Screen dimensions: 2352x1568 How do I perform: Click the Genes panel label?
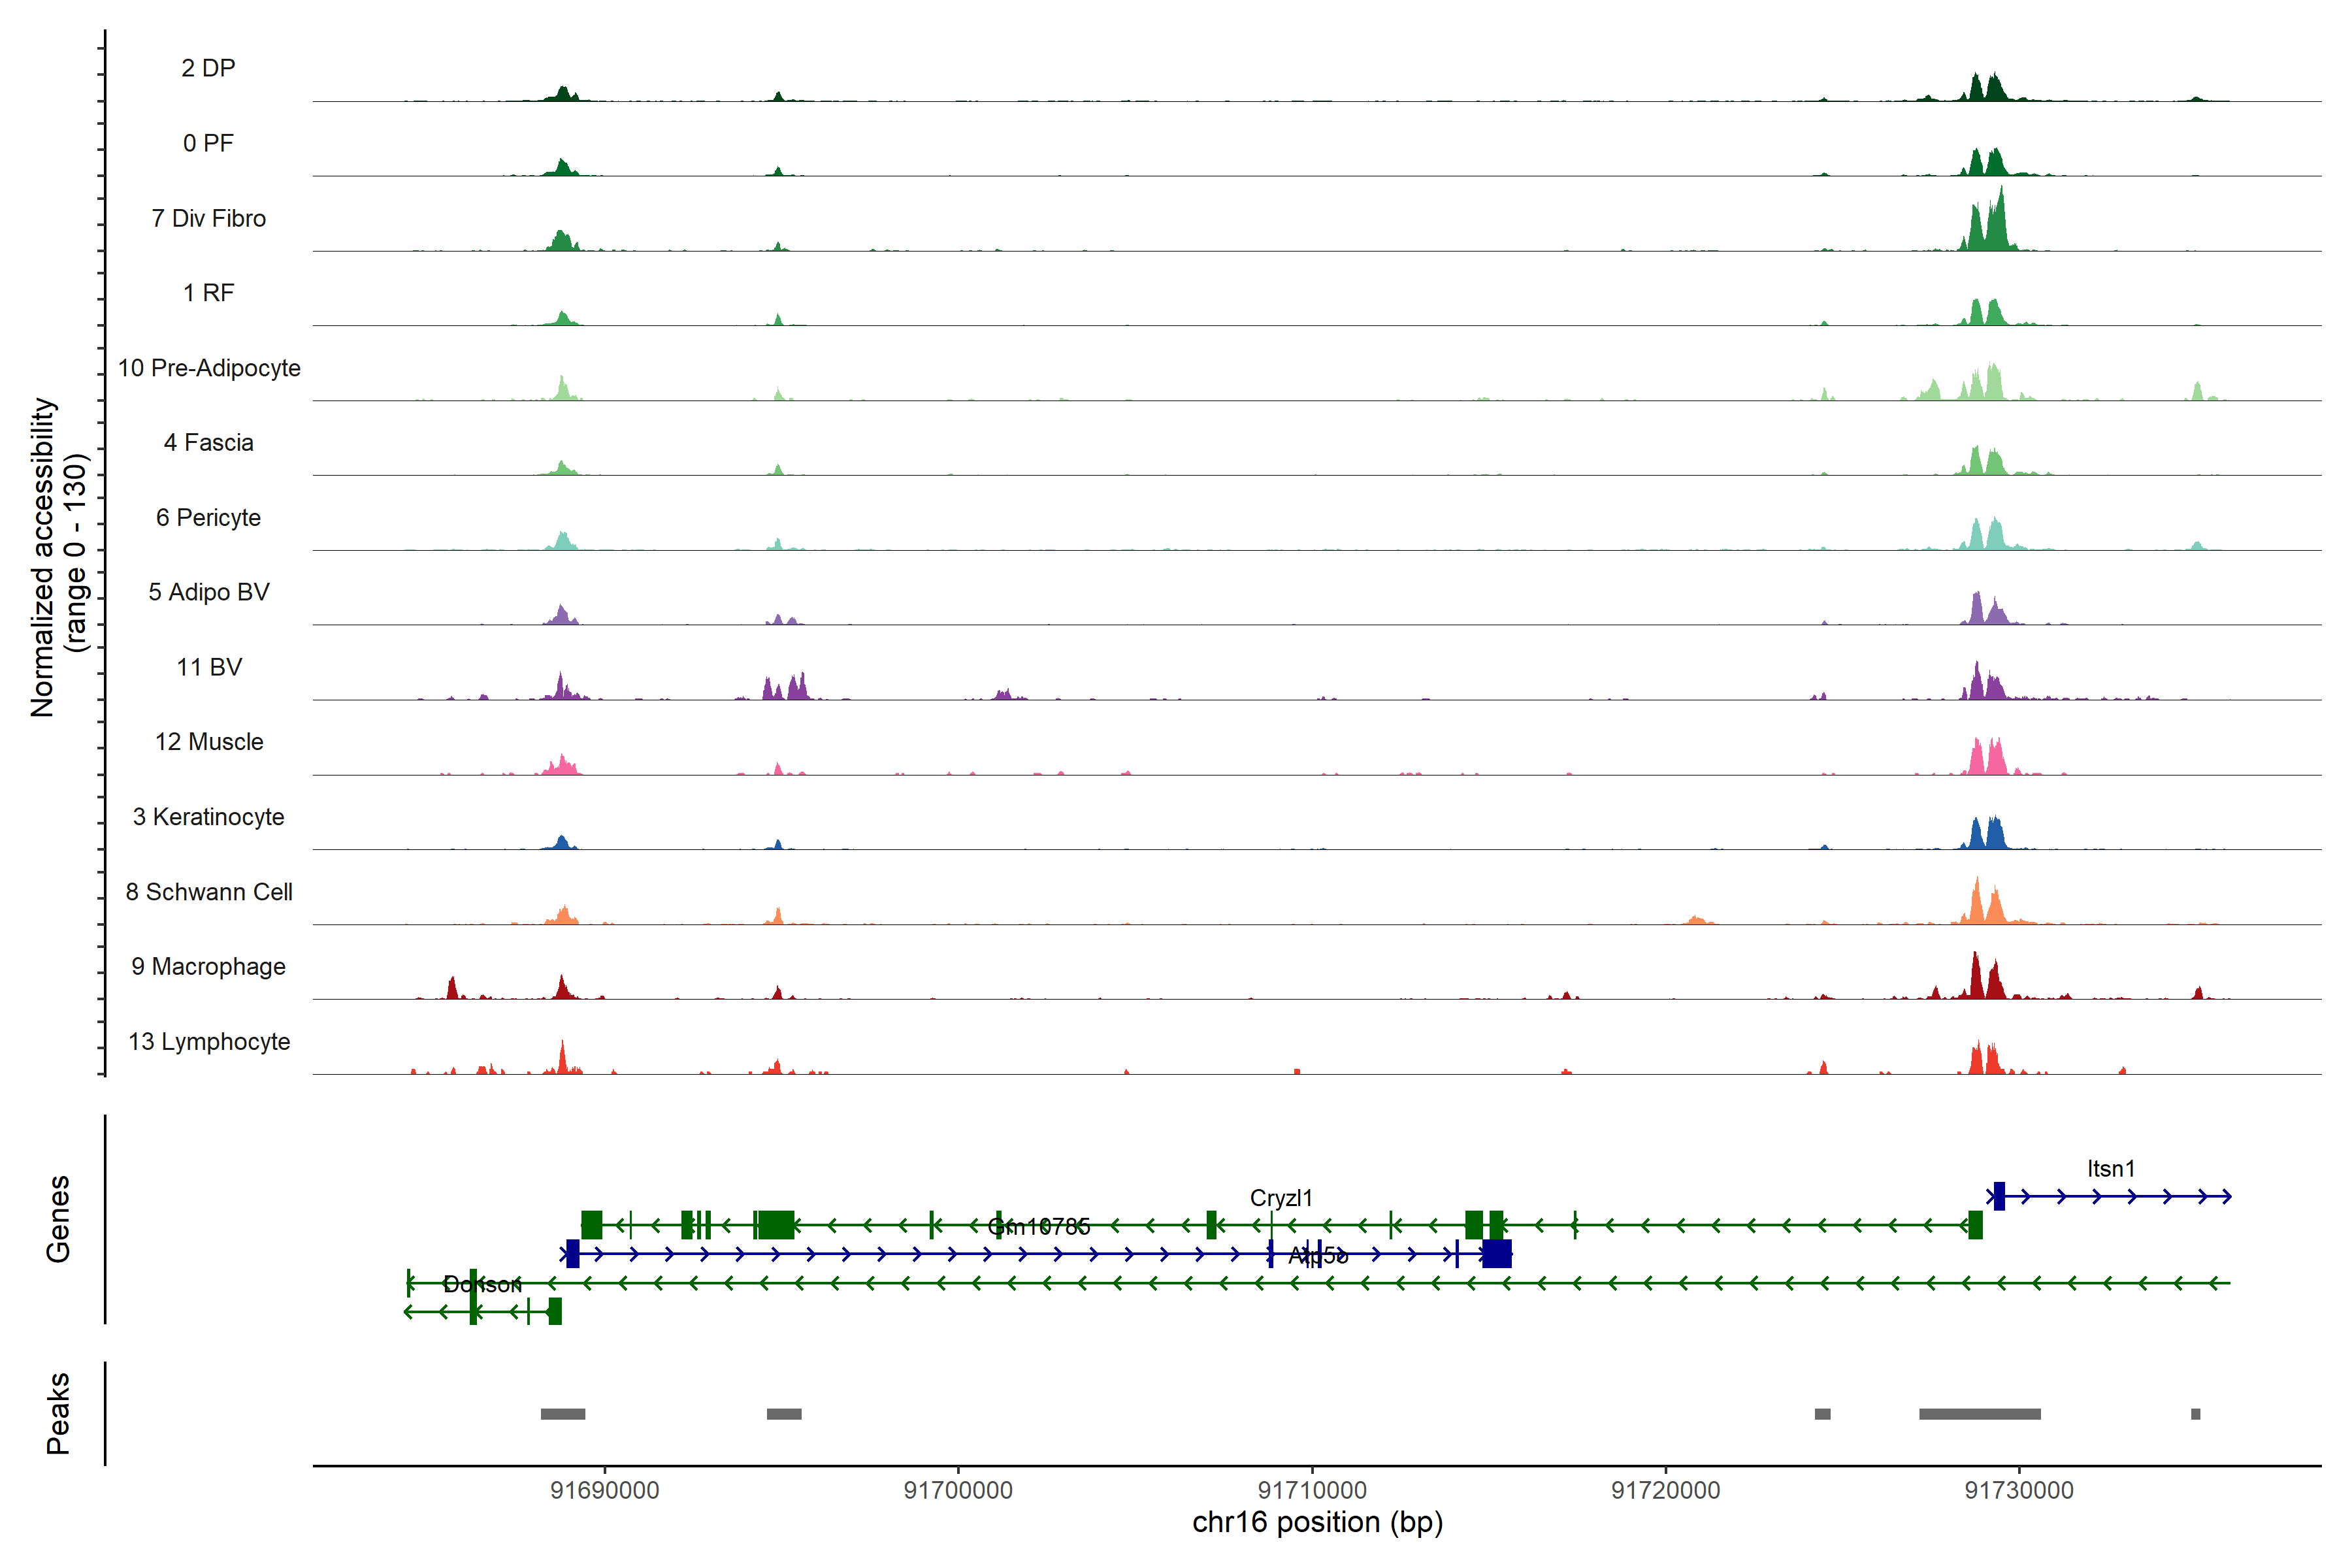[58, 1219]
